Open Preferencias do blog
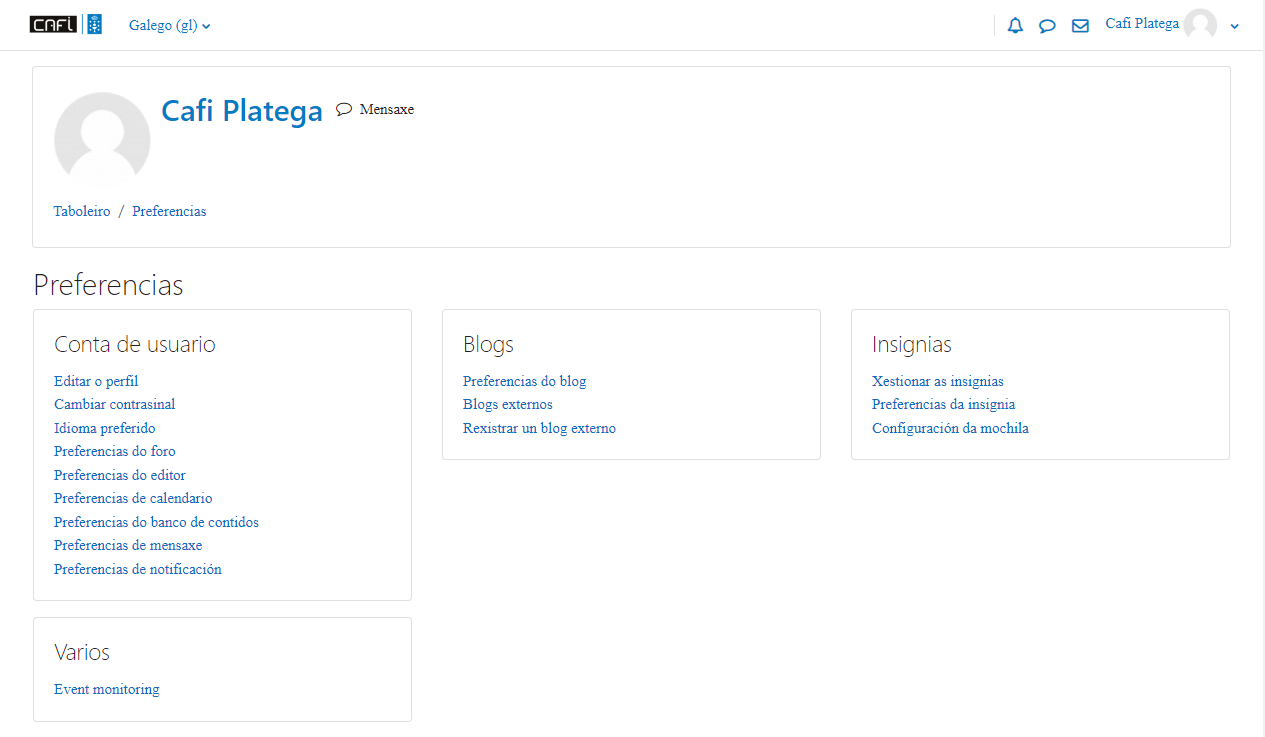 click(524, 381)
